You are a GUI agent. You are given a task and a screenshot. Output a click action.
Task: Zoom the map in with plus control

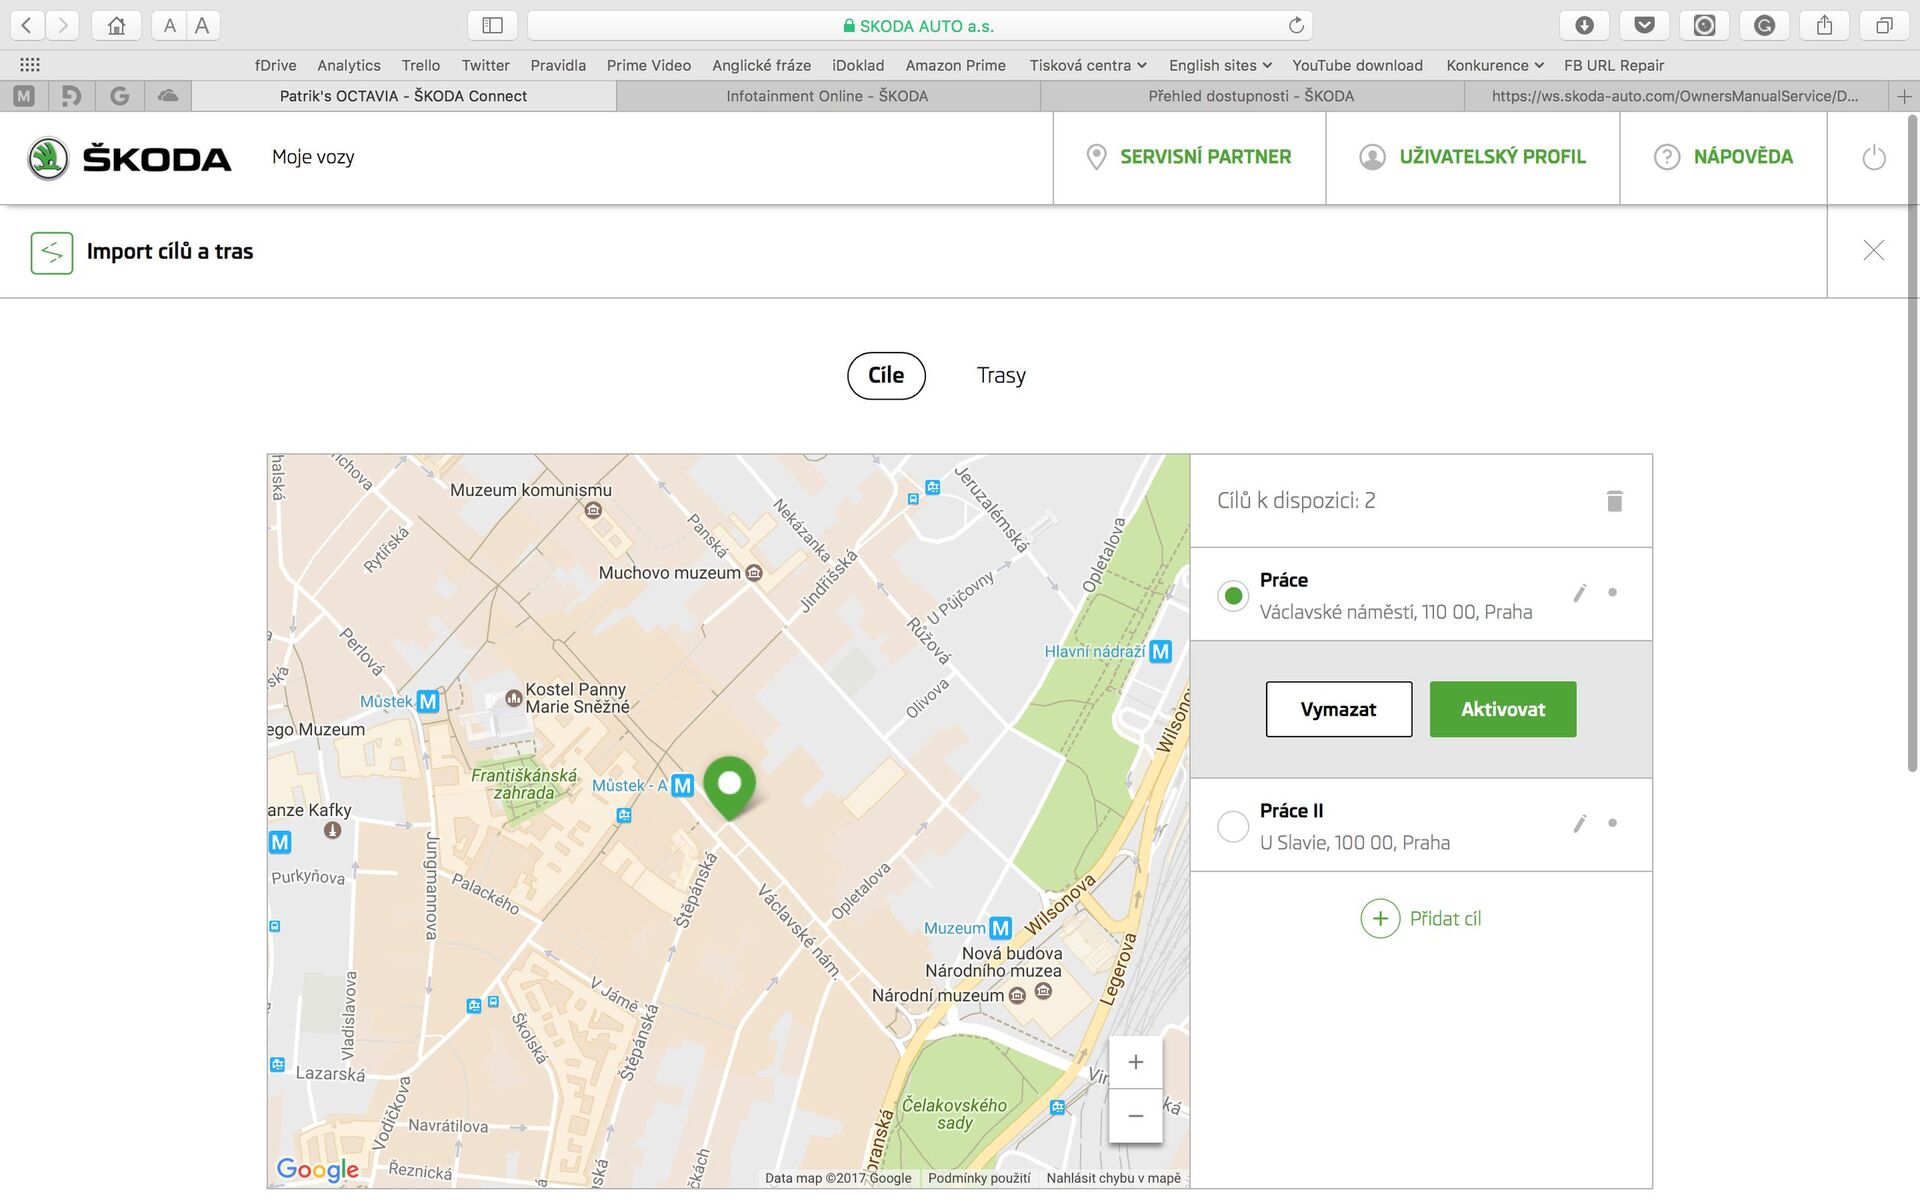tap(1136, 1061)
